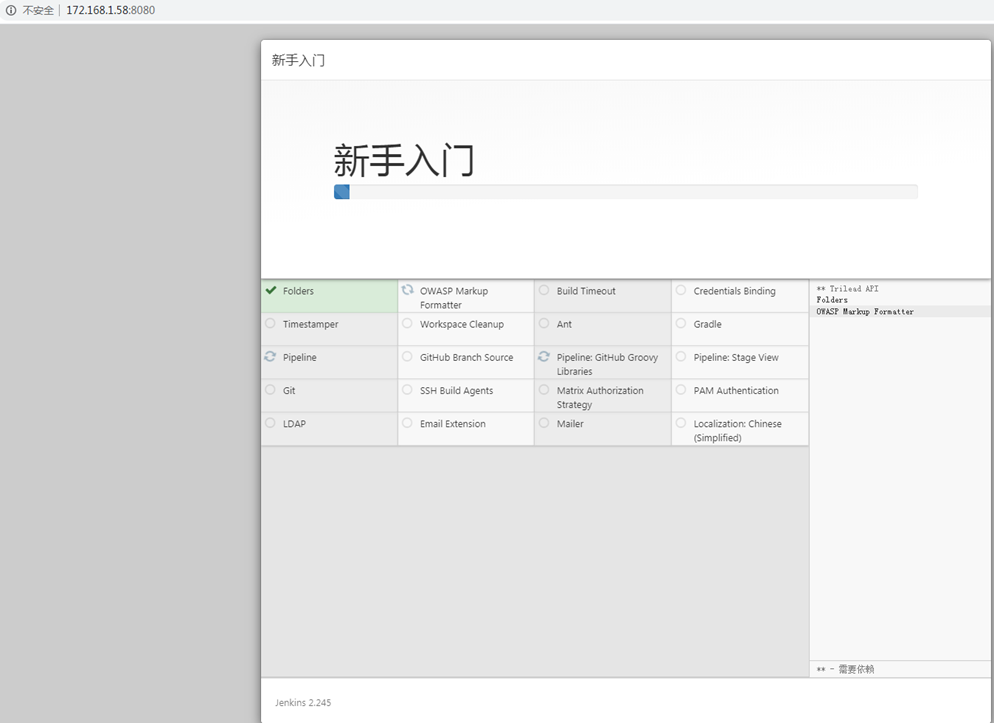
Task: Click the Timestamper plugin label
Action: 311,324
